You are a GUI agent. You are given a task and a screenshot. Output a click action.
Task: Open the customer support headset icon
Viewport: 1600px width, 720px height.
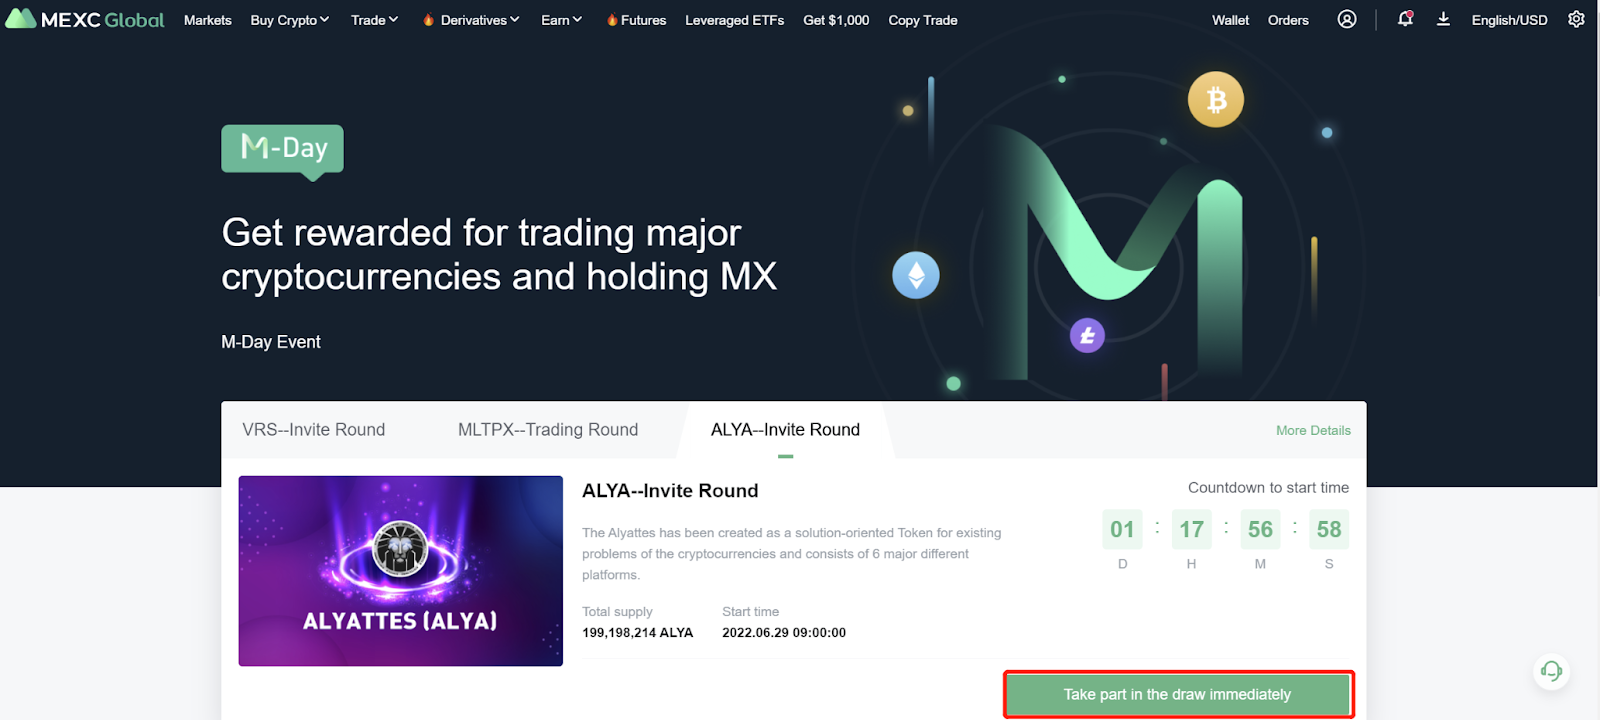coord(1551,671)
